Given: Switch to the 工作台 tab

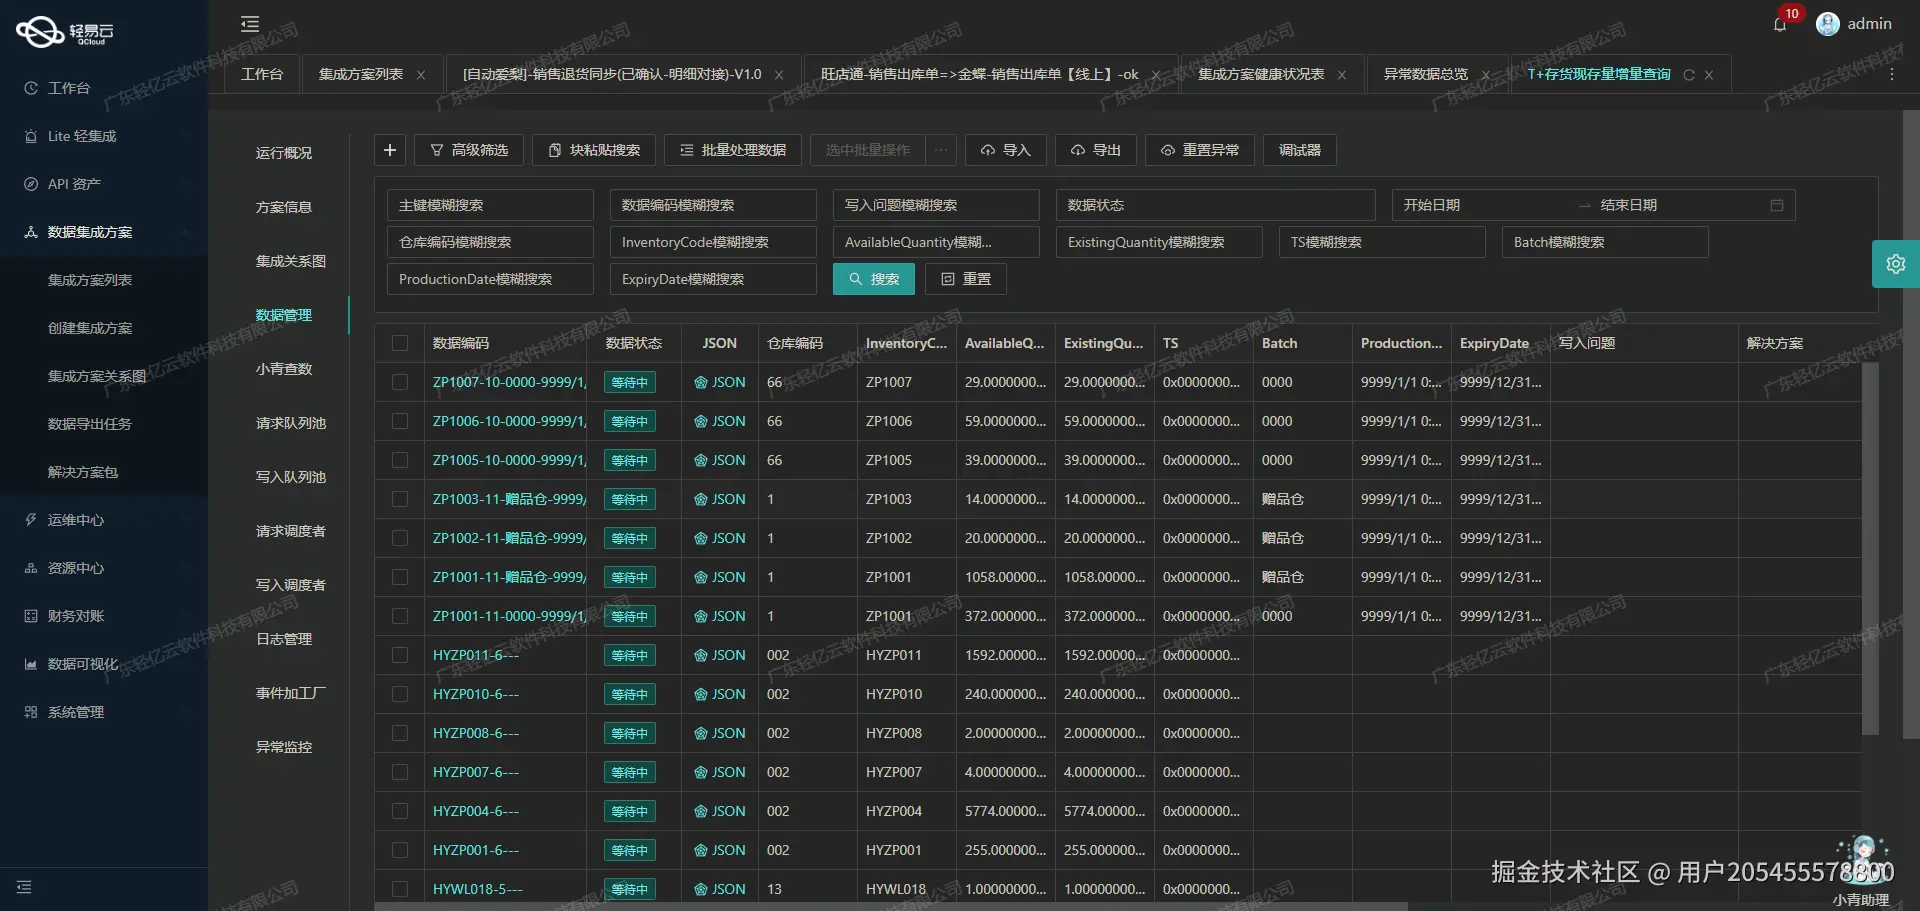Looking at the screenshot, I should 262,75.
